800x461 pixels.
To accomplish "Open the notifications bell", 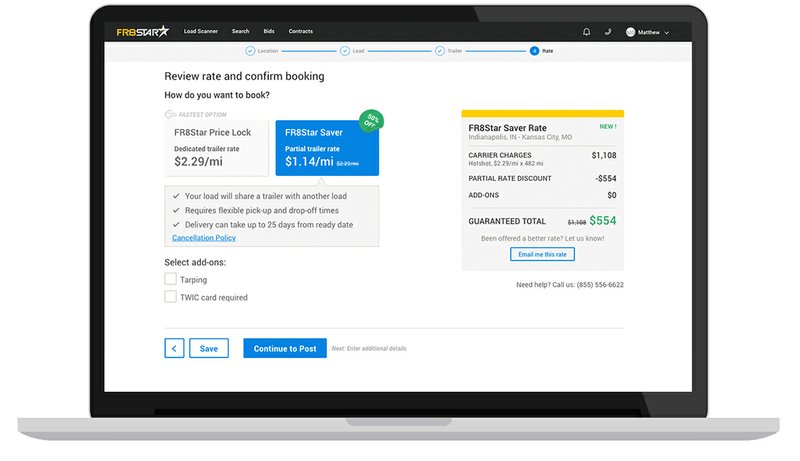I will [x=586, y=32].
